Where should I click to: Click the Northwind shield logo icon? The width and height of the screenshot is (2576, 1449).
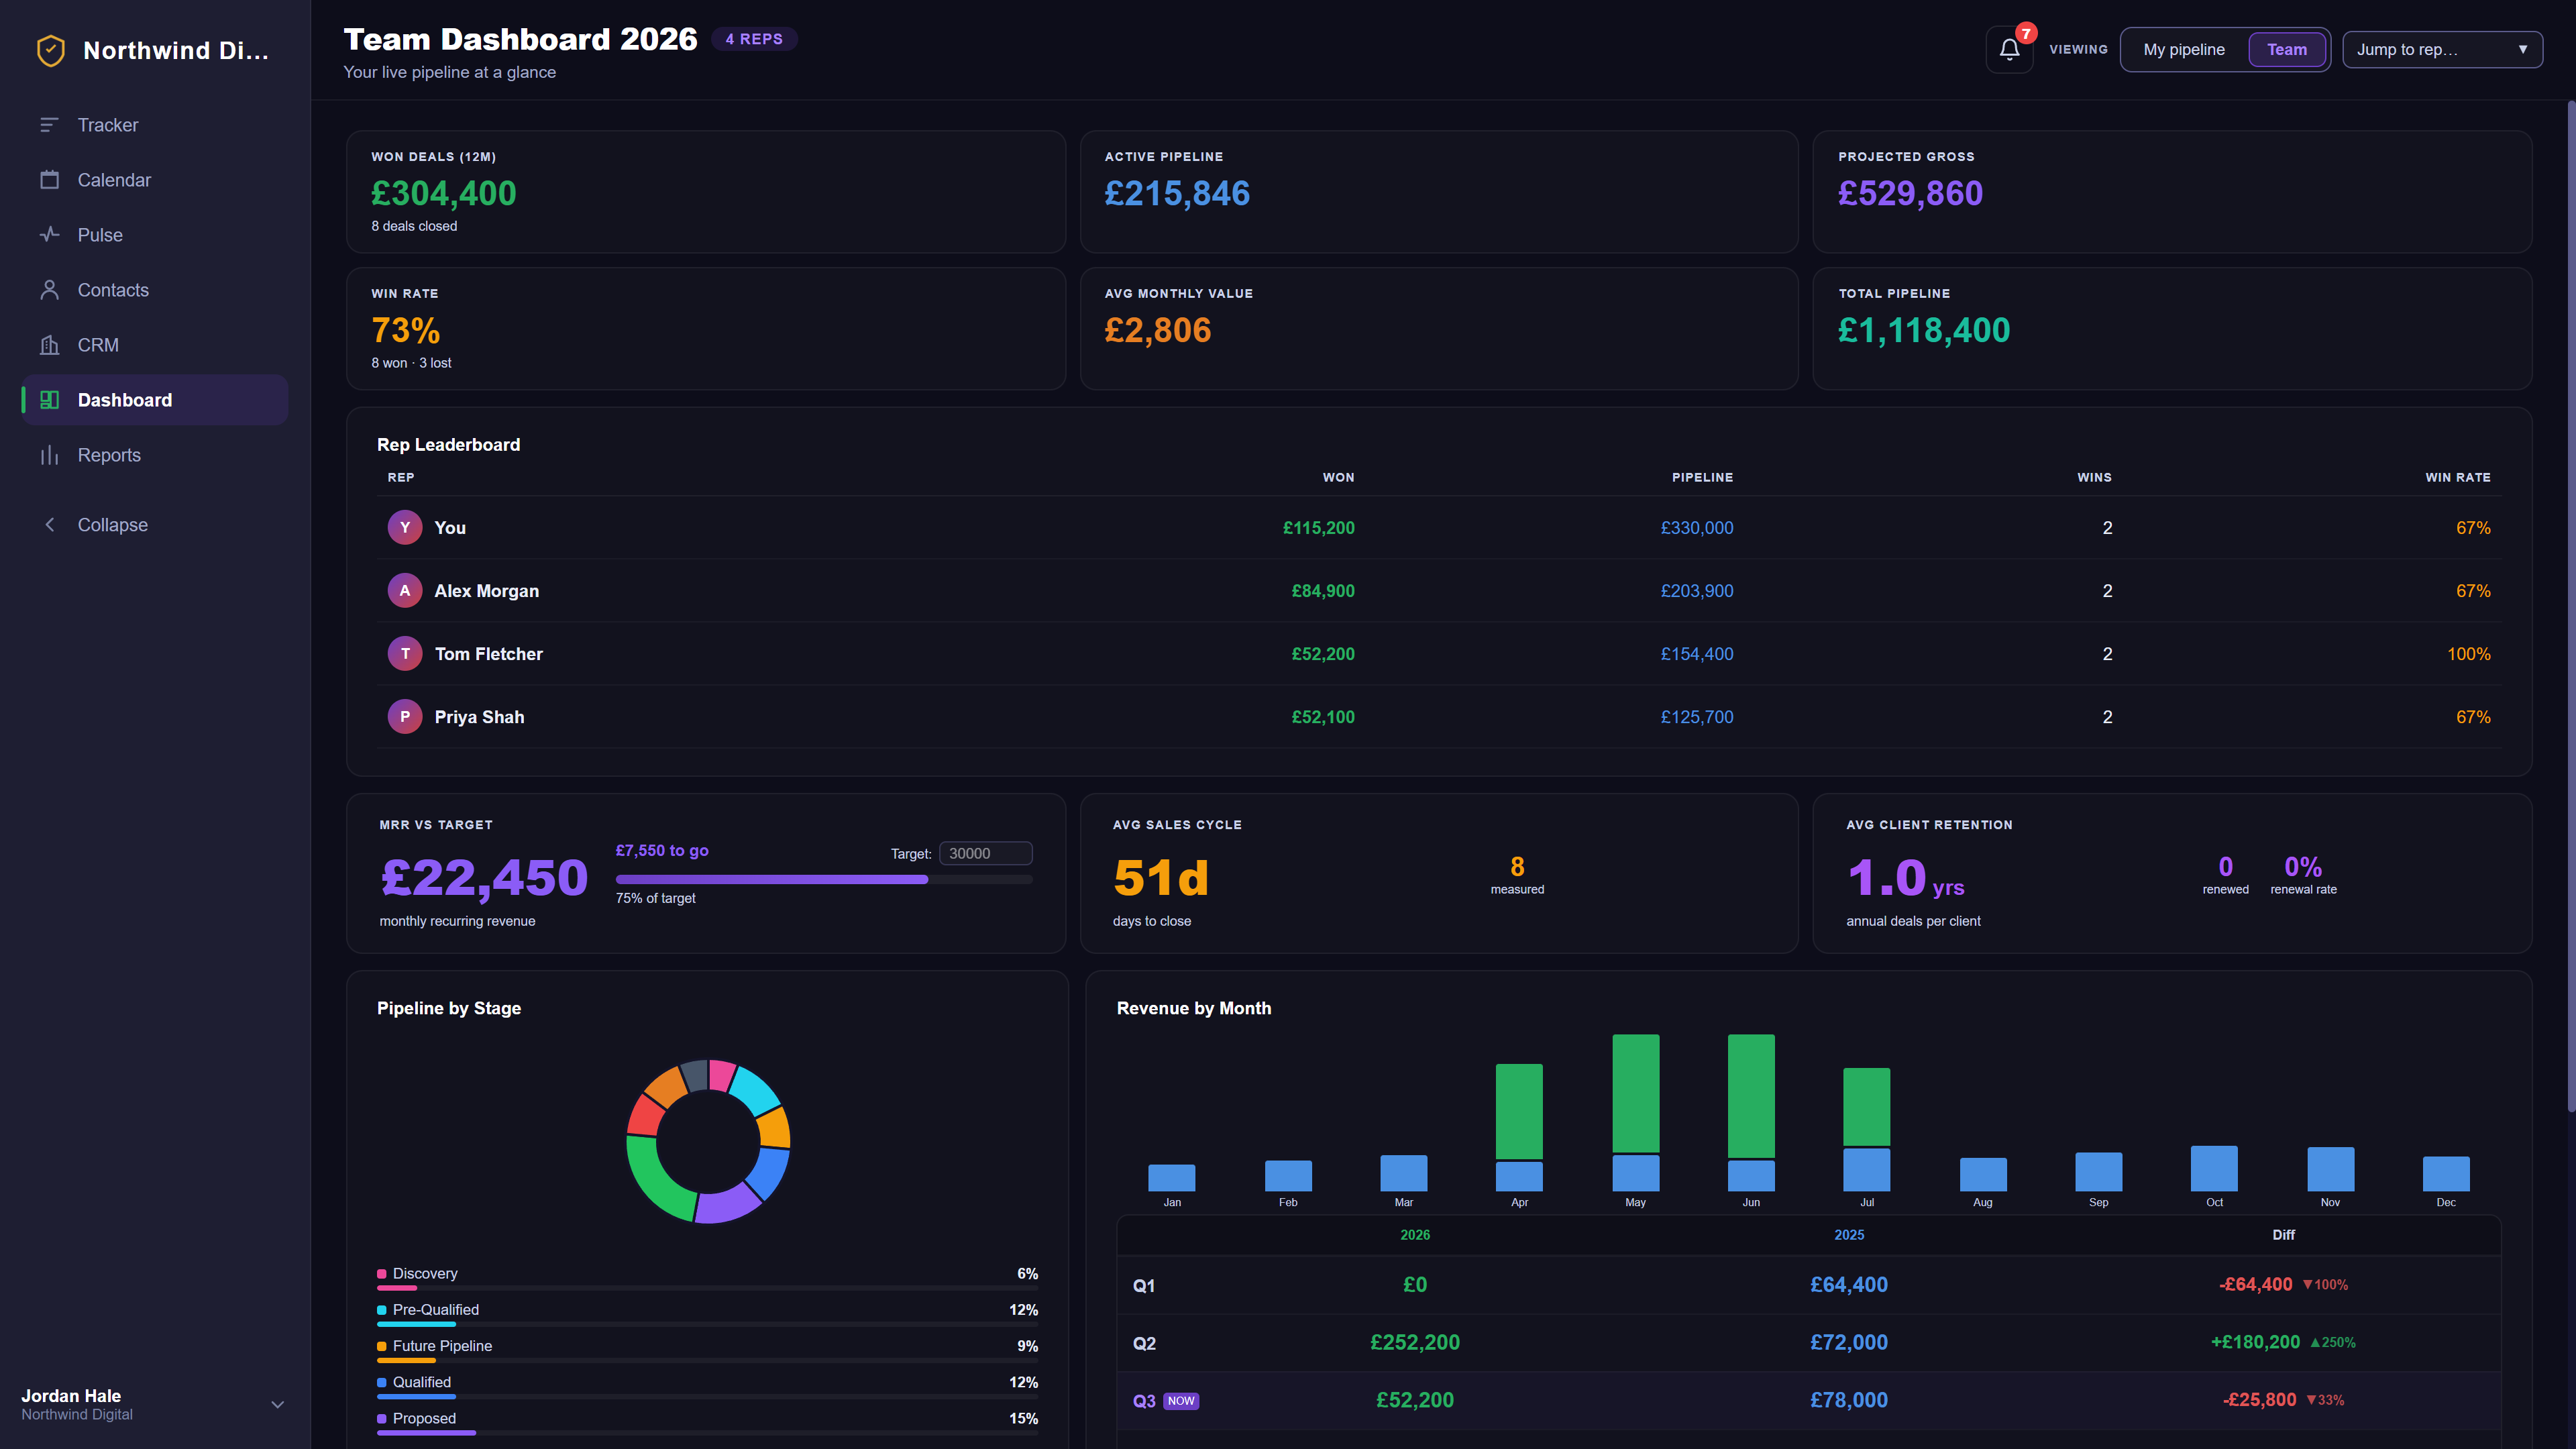pyautogui.click(x=51, y=50)
